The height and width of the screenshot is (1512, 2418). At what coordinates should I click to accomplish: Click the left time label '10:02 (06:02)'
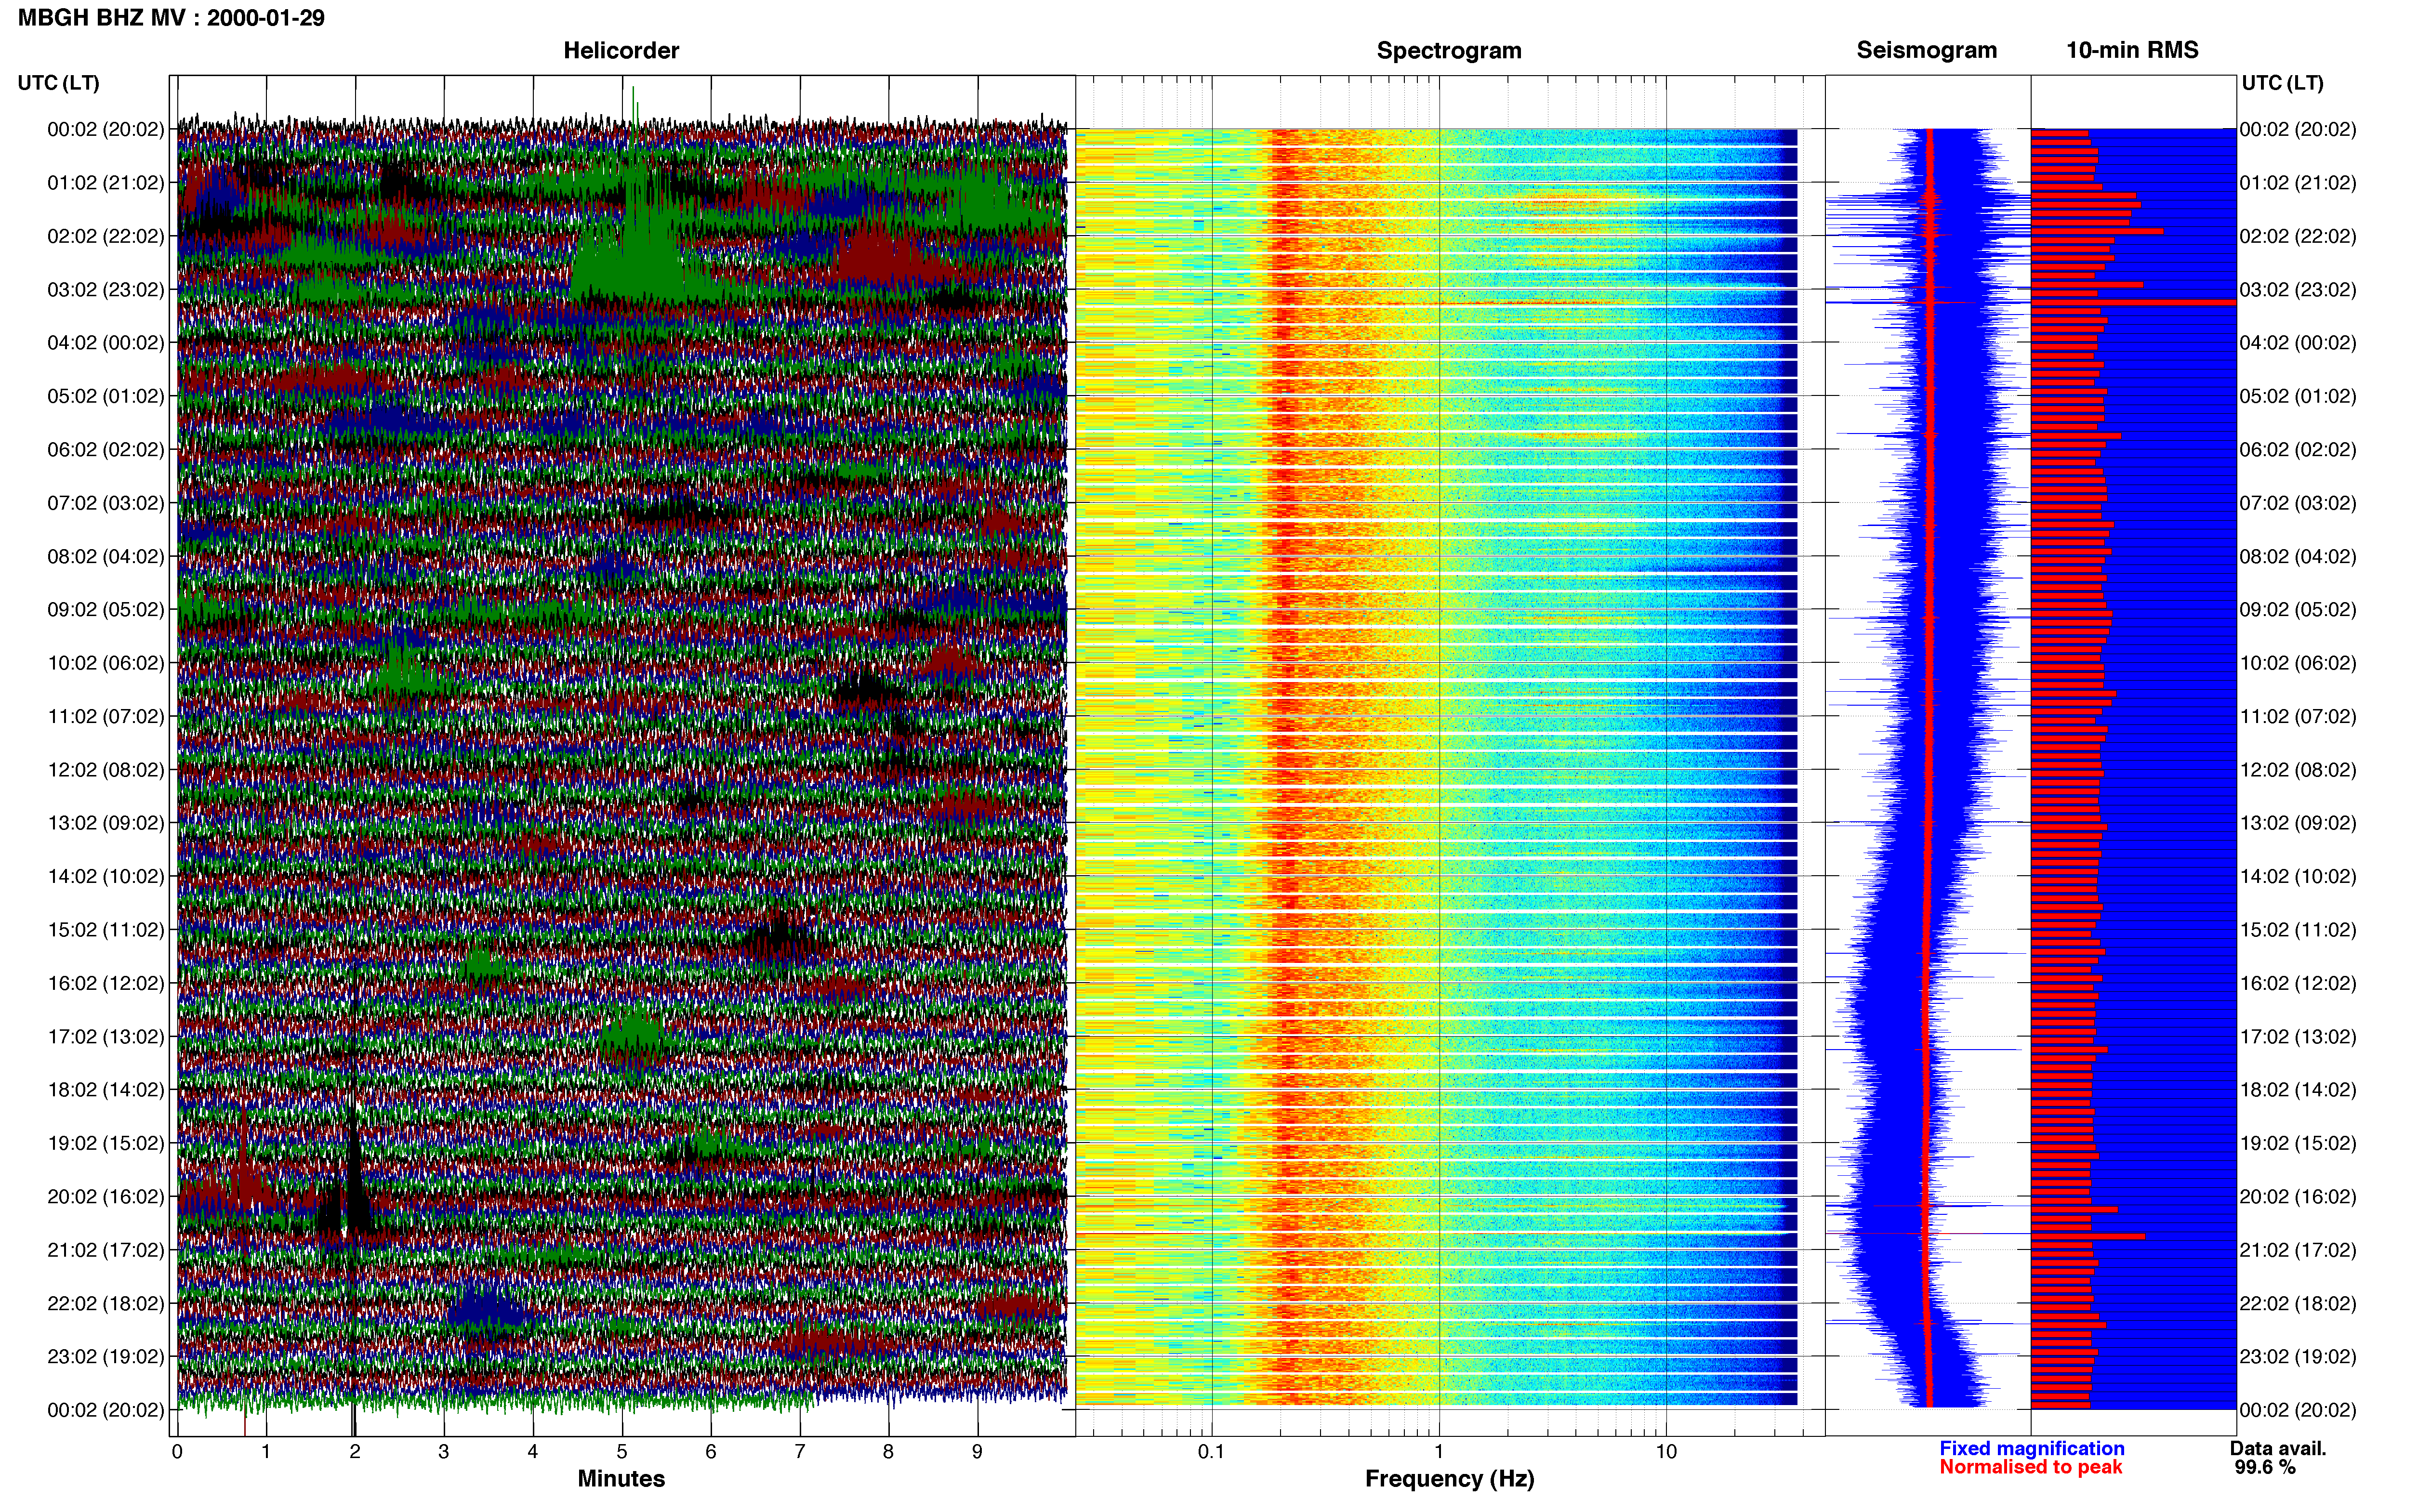(106, 663)
